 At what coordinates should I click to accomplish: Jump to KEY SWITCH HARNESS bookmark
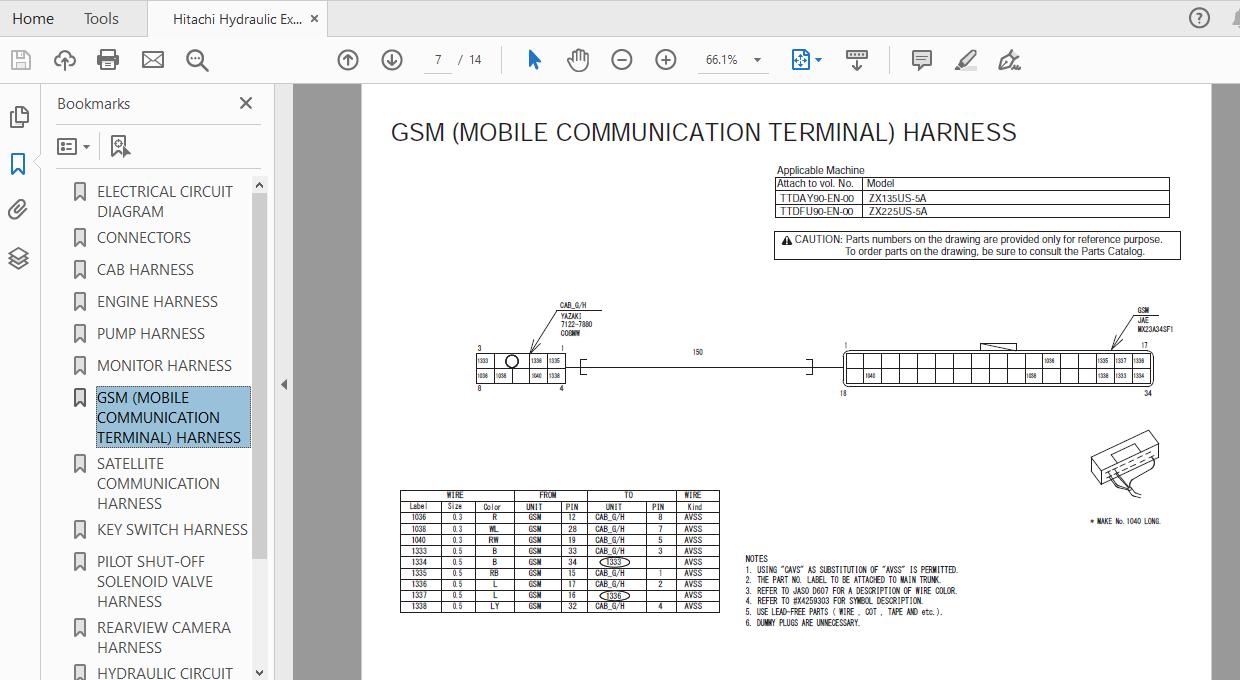172,529
